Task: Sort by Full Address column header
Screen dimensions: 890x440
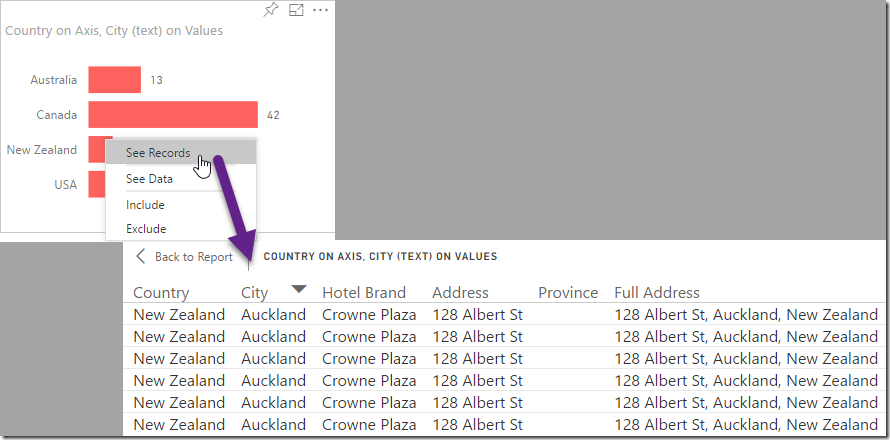Action: (x=657, y=293)
